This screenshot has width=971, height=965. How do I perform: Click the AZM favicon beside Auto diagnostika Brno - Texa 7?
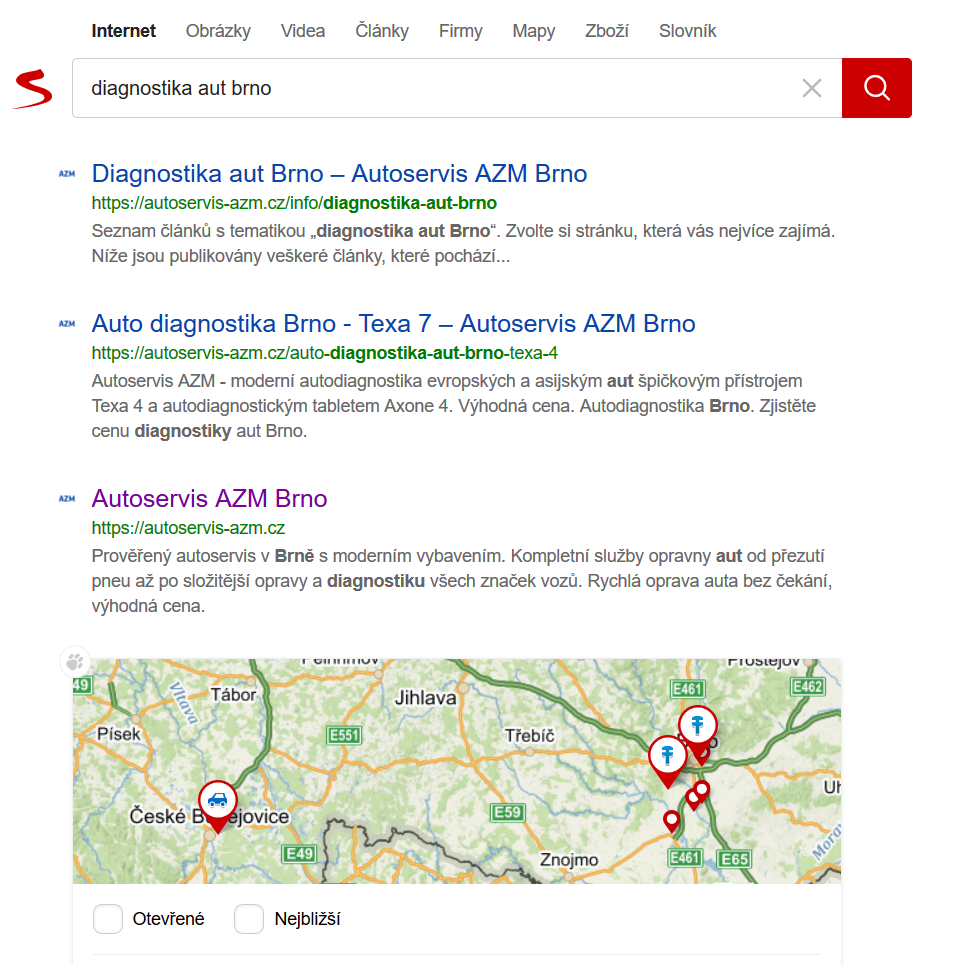(x=67, y=323)
